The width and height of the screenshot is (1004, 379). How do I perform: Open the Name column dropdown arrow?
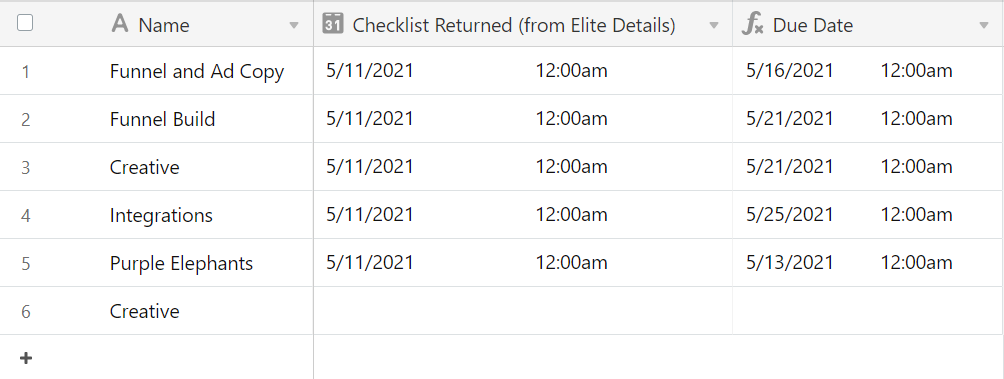point(294,26)
